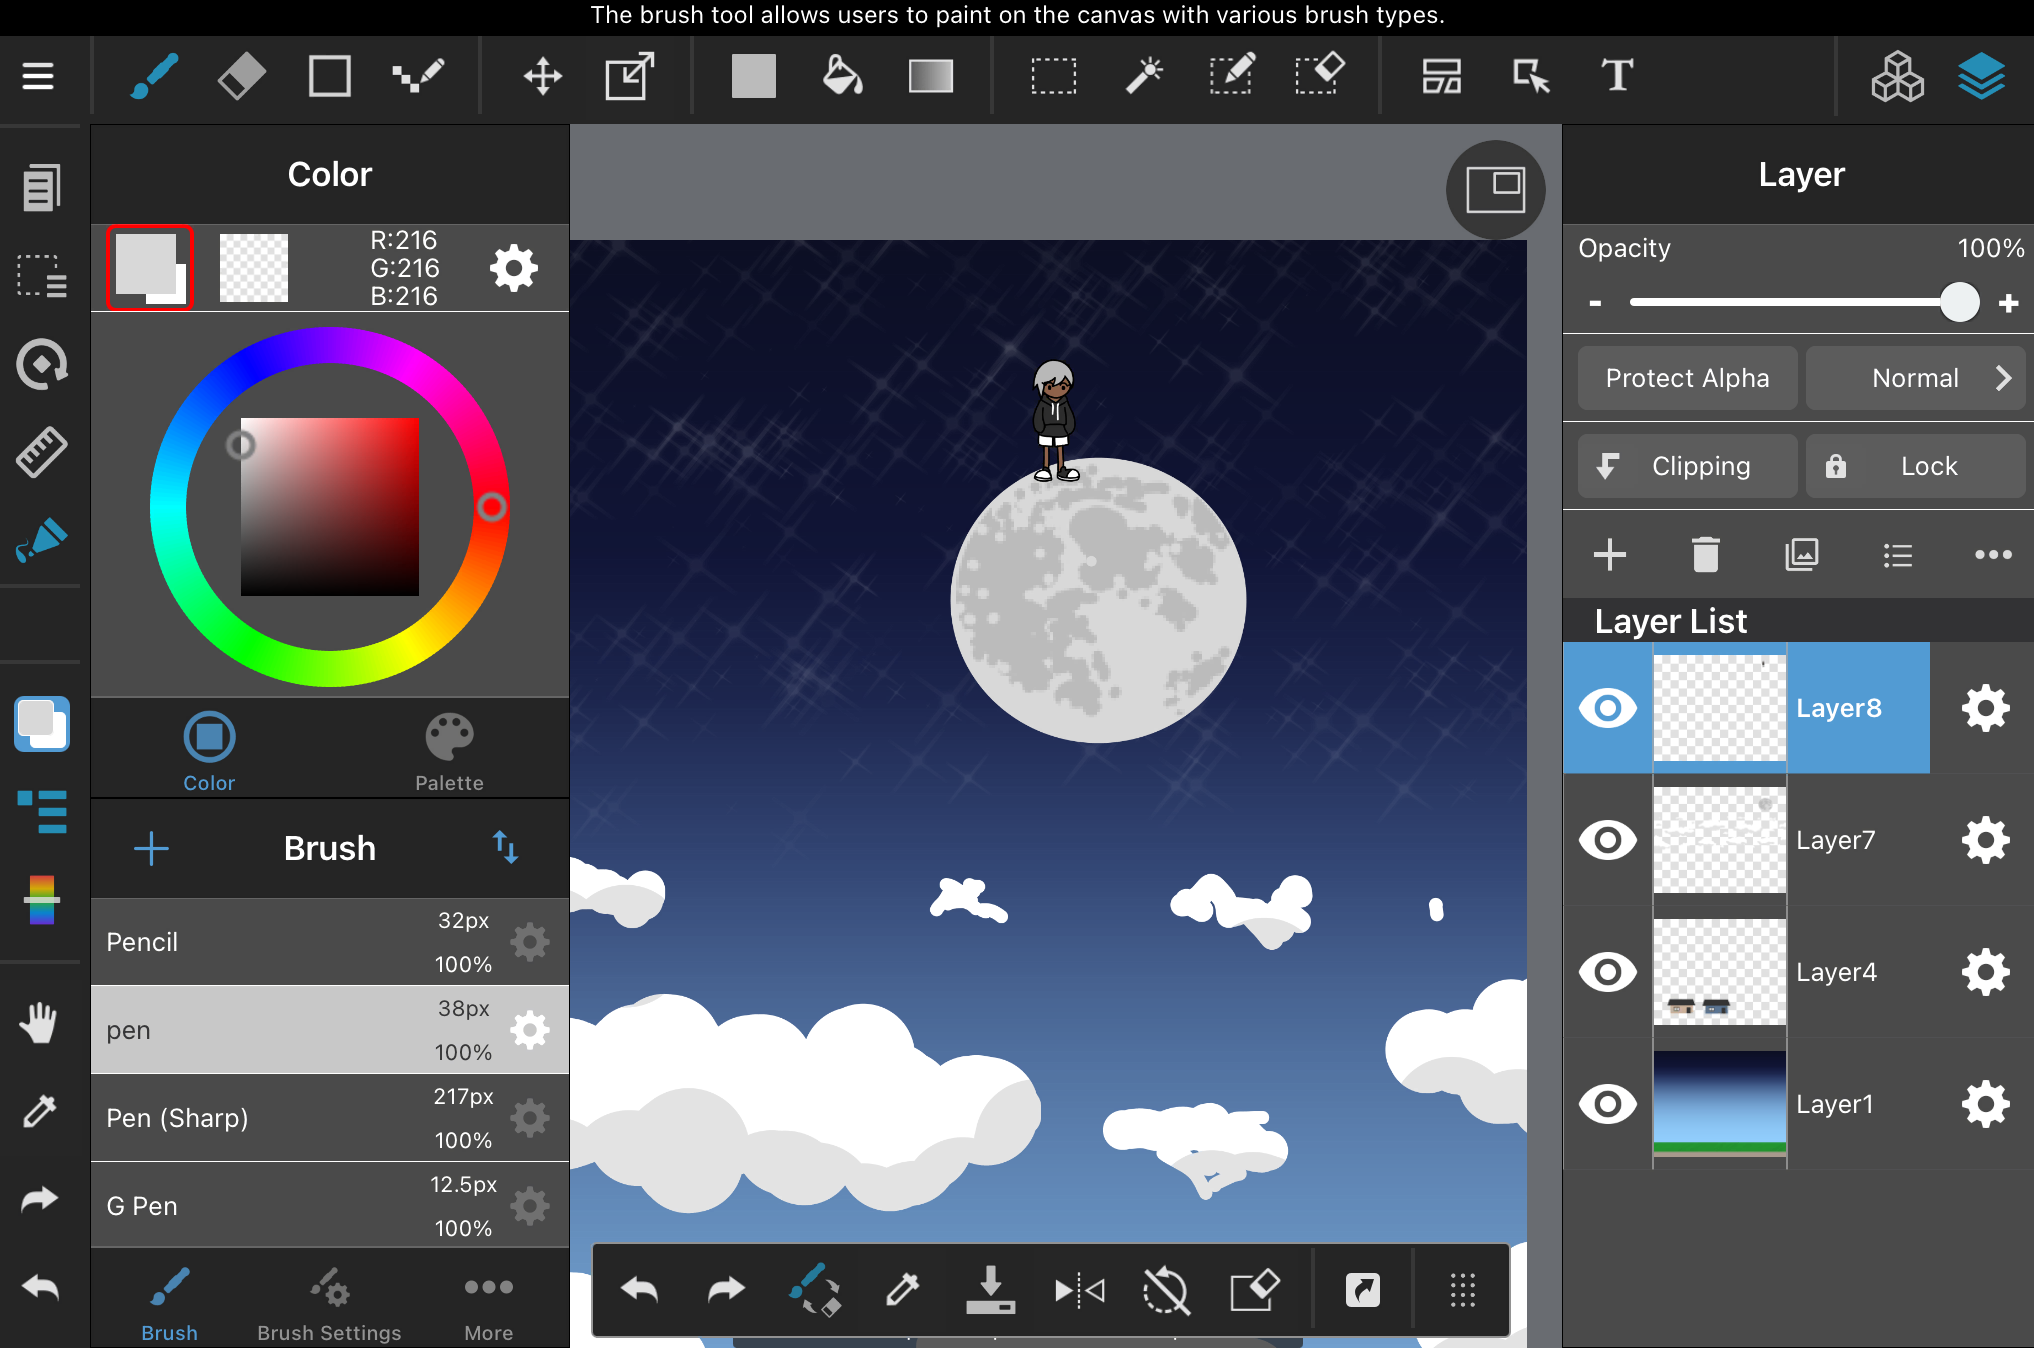Open the Brush Settings tab

click(x=329, y=1304)
